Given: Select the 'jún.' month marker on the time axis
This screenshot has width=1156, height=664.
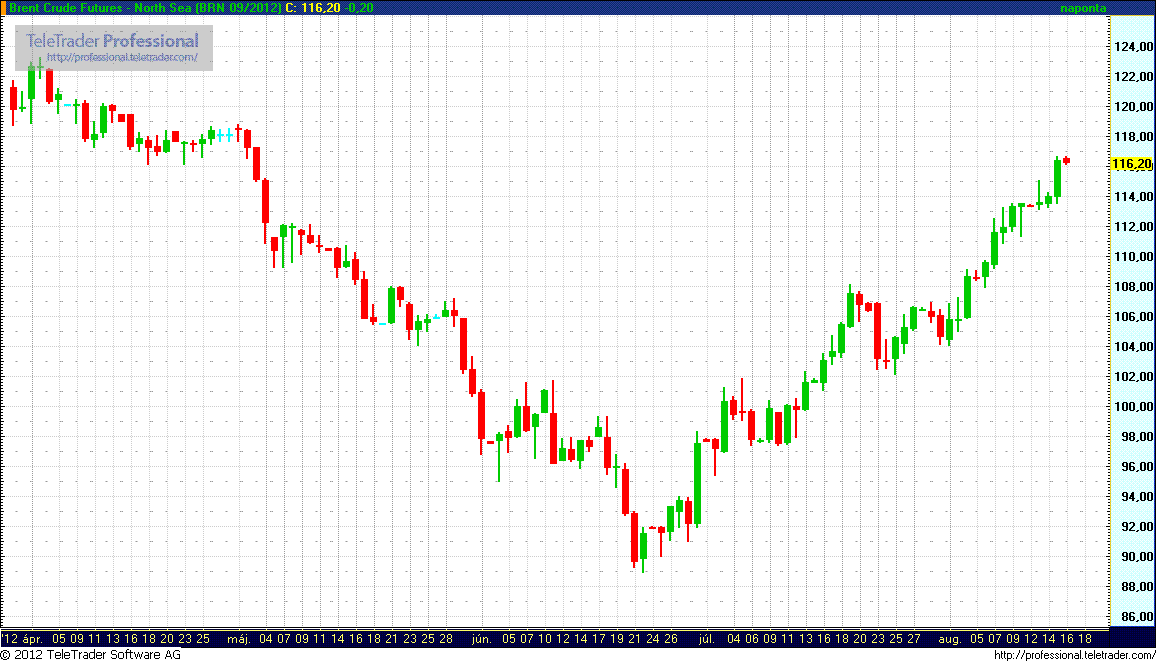Looking at the screenshot, I should point(482,638).
